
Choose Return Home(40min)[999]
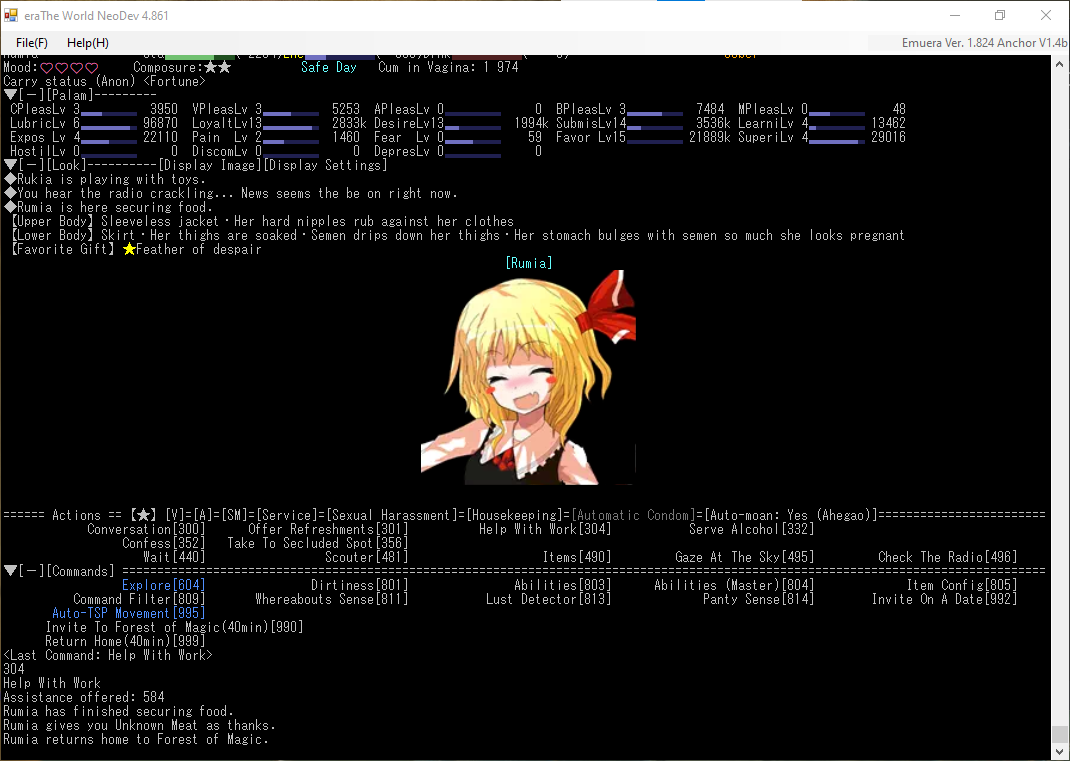pyautogui.click(x=125, y=641)
